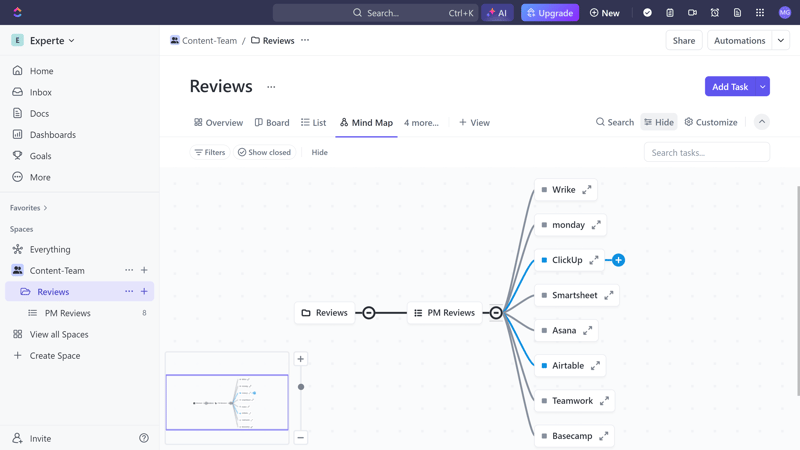Open PM Reviews list in sidebar
Image resolution: width=800 pixels, height=450 pixels.
click(67, 313)
